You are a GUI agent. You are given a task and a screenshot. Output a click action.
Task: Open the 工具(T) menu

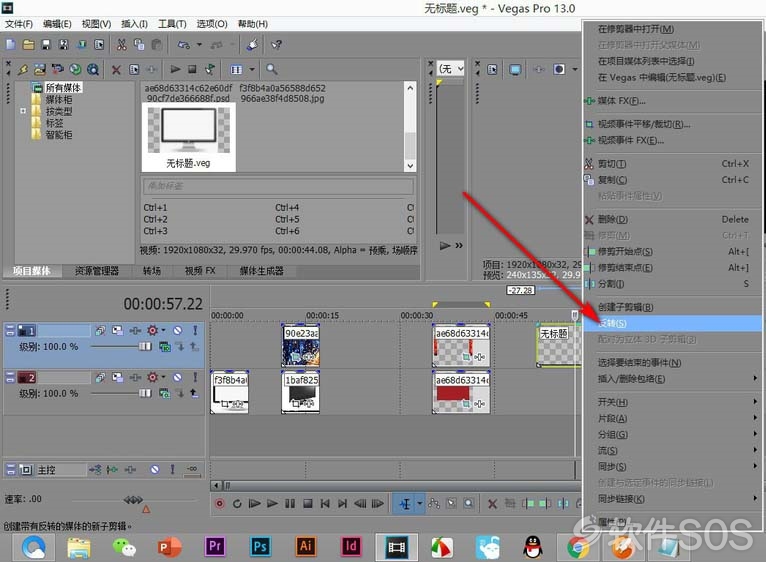pyautogui.click(x=172, y=24)
